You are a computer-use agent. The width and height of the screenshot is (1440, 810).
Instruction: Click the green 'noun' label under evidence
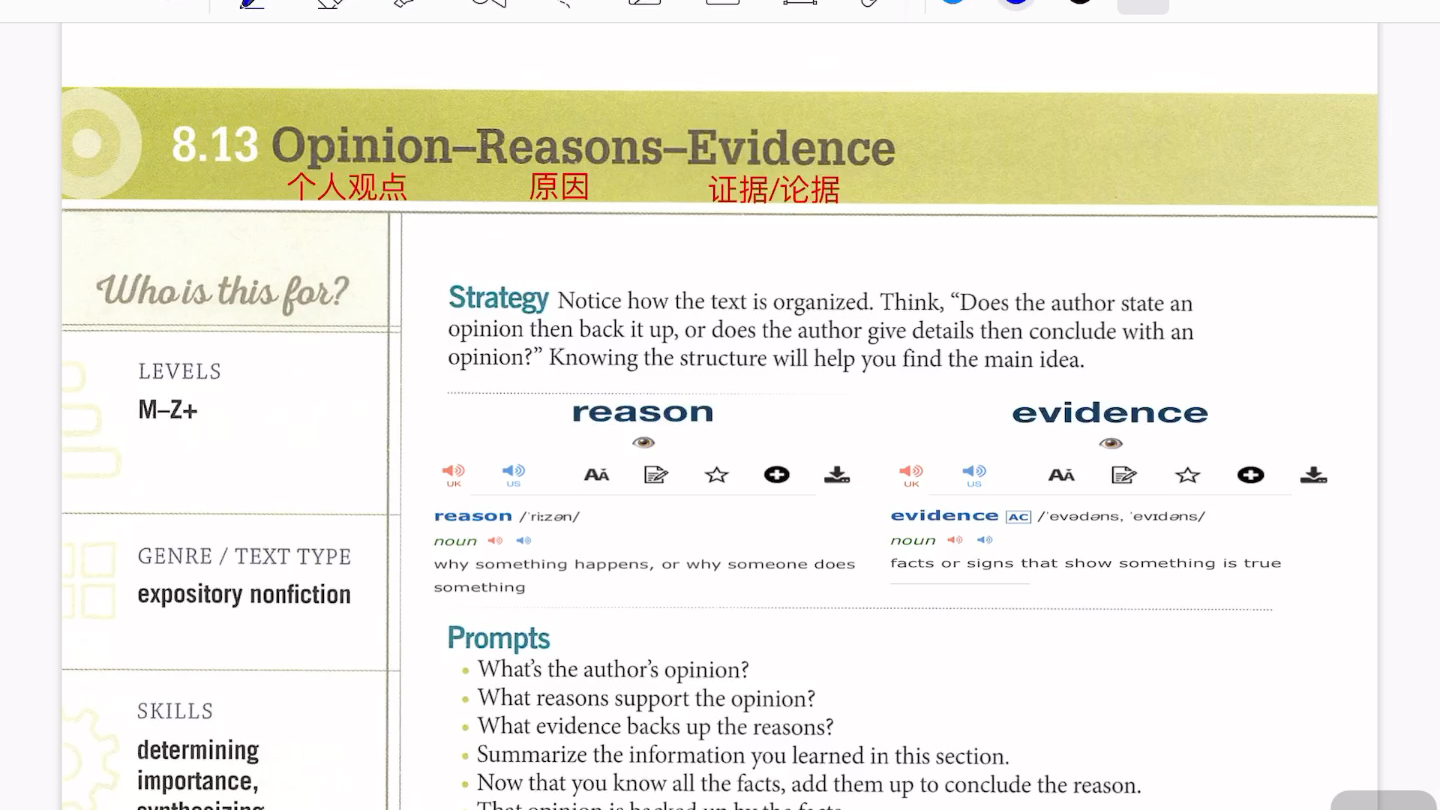coord(913,540)
